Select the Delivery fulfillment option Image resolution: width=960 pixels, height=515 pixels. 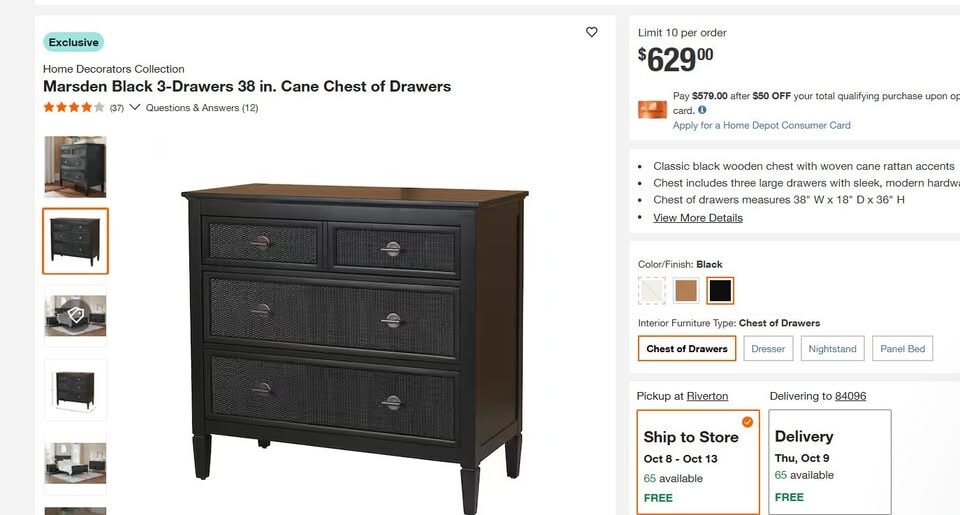(x=829, y=461)
